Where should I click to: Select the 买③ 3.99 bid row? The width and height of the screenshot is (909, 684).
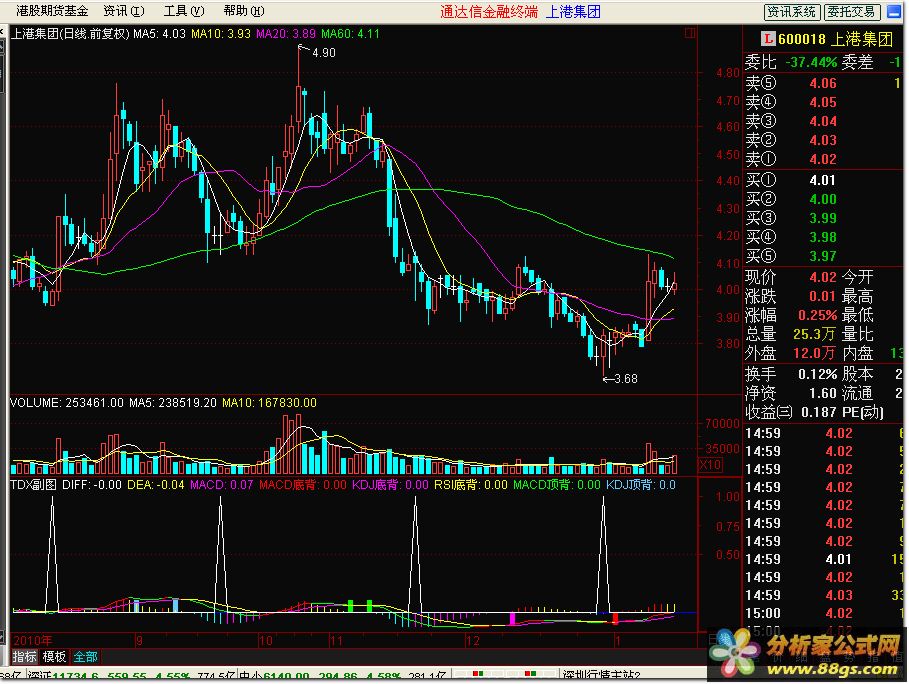[823, 218]
